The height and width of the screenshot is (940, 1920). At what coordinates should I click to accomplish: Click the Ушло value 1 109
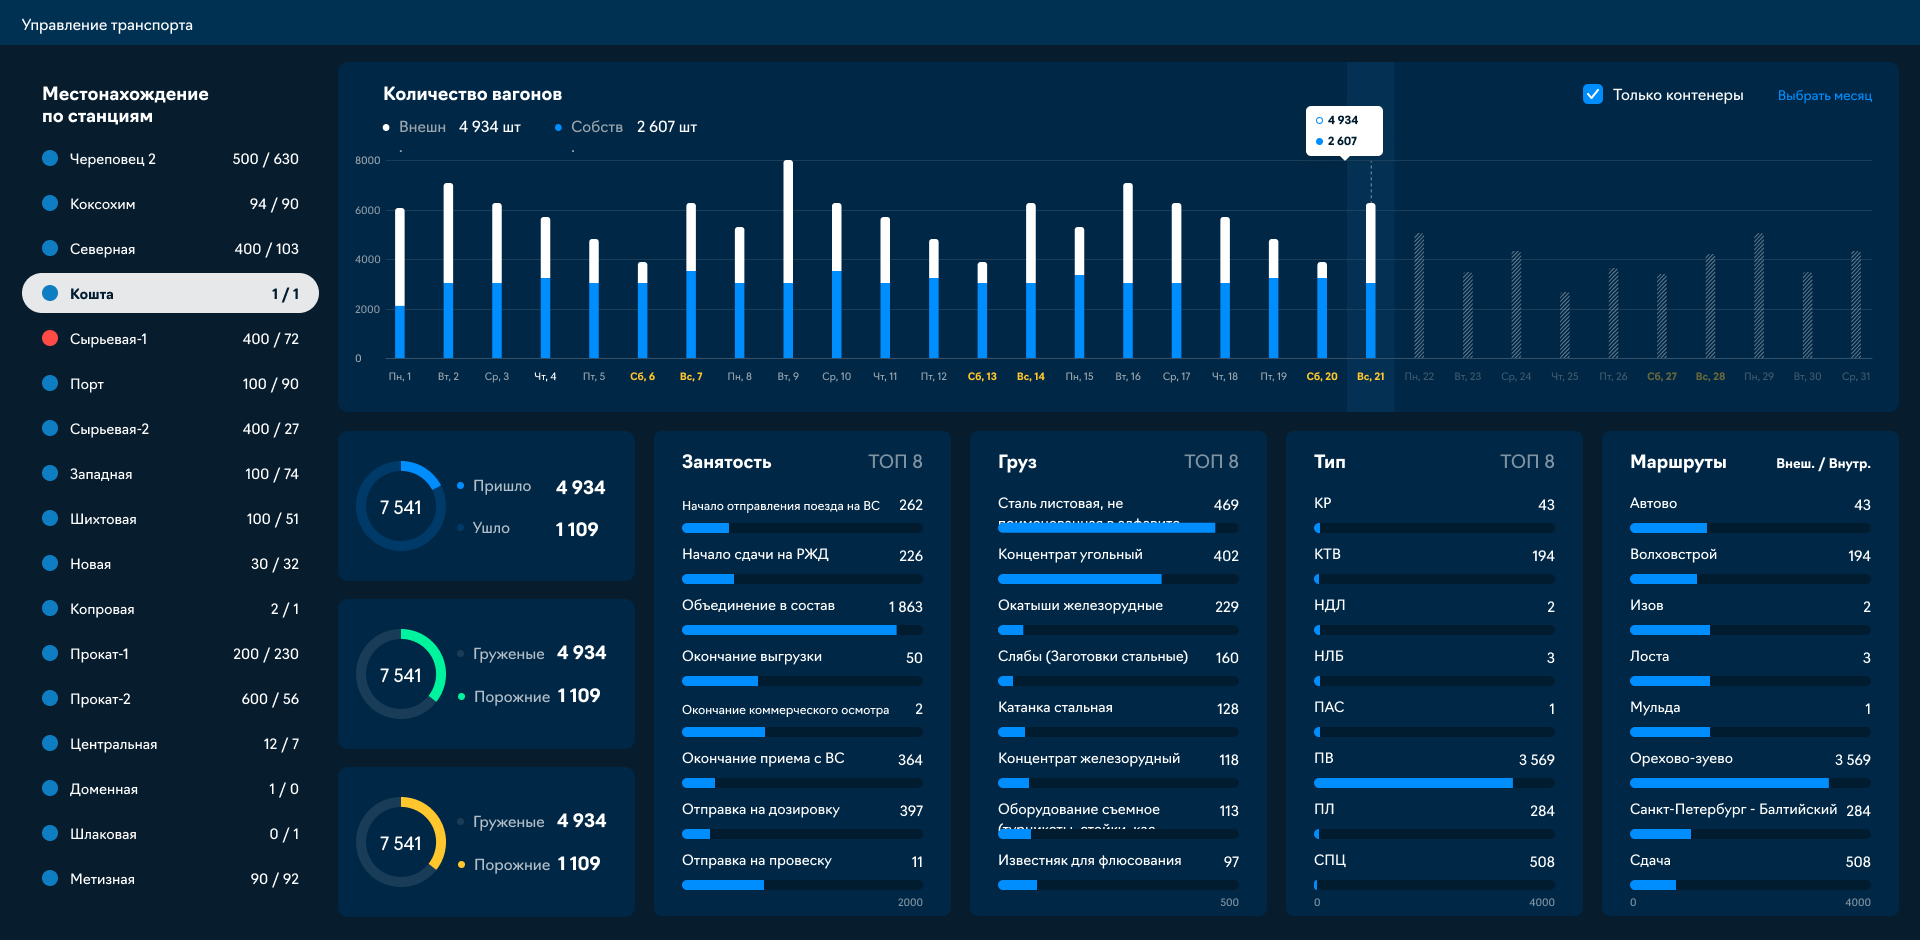pyautogui.click(x=577, y=529)
